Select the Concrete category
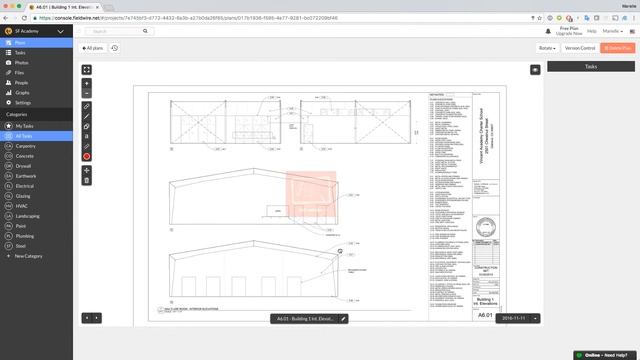The height and width of the screenshot is (360, 640). 36,156
